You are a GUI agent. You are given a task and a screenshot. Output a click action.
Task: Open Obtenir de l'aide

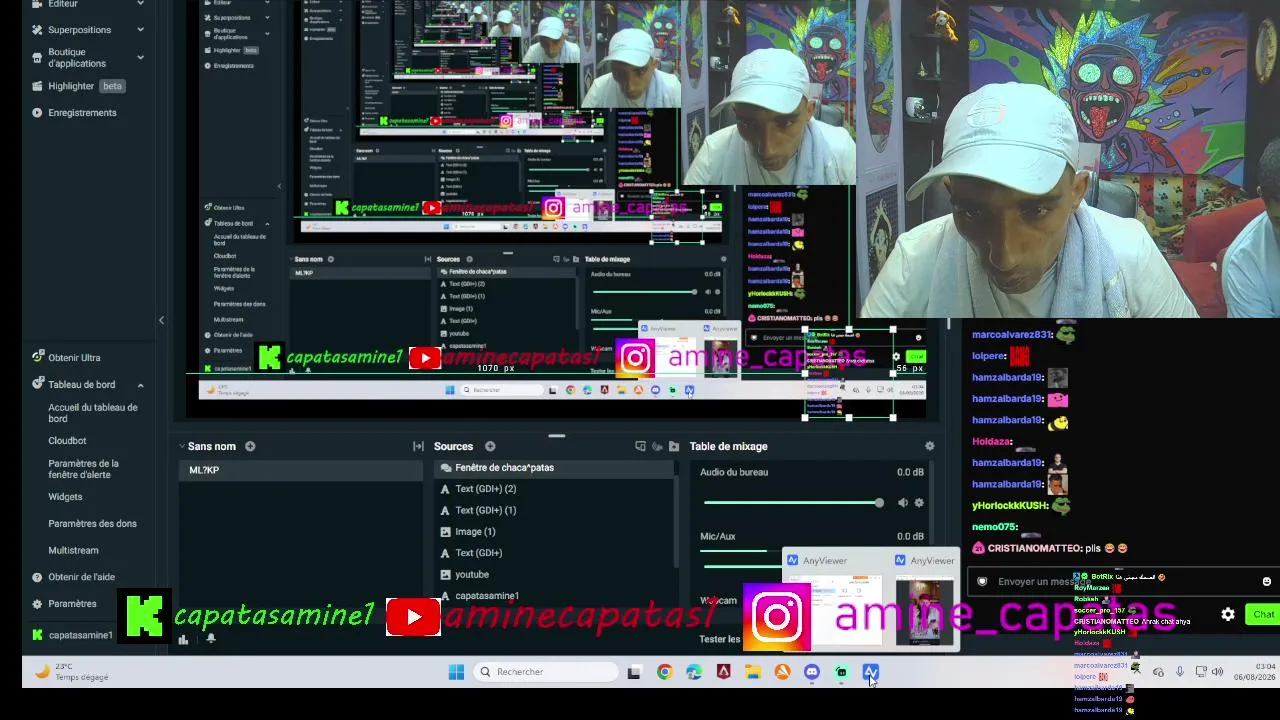81,577
